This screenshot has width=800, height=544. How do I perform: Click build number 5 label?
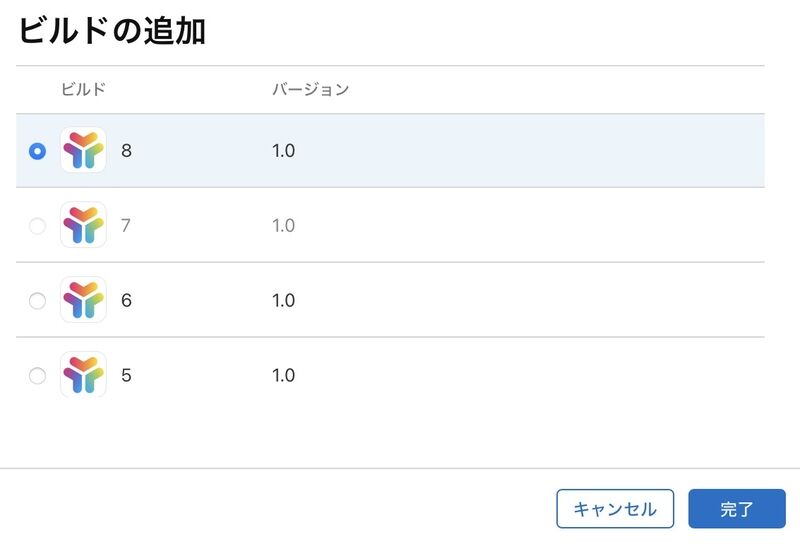click(x=127, y=376)
